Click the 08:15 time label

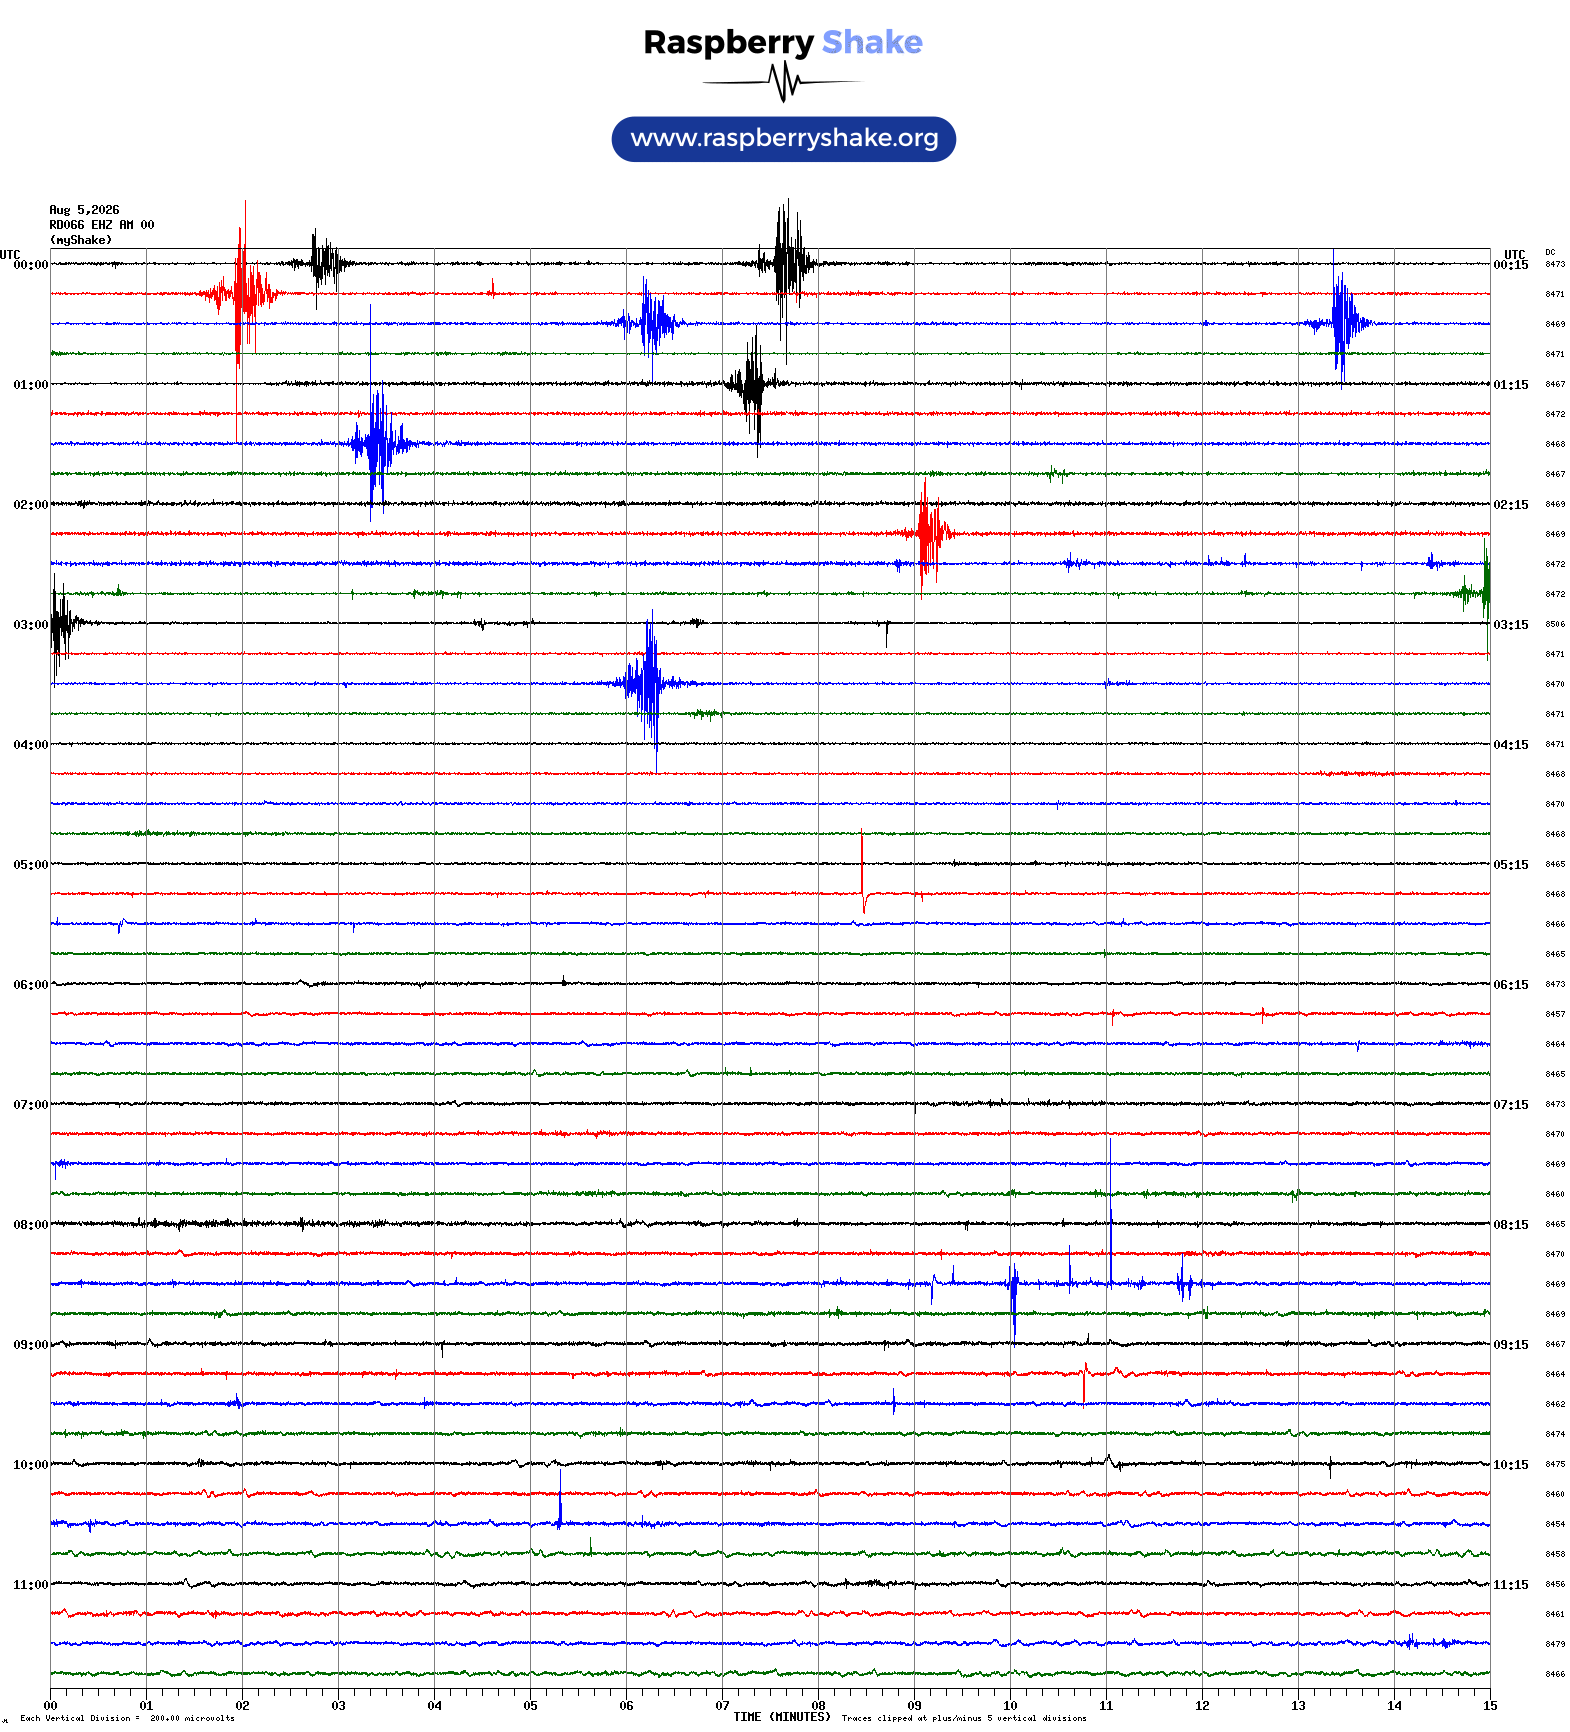pyautogui.click(x=1511, y=1225)
